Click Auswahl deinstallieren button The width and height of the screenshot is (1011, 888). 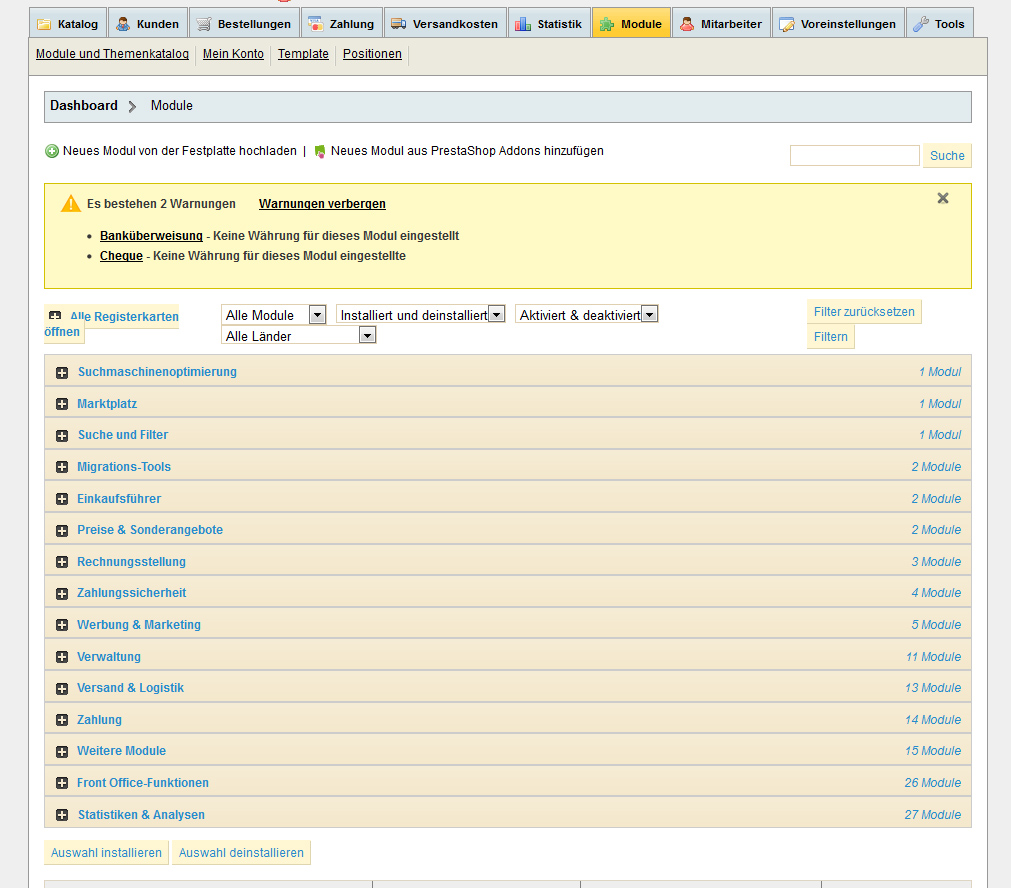241,853
